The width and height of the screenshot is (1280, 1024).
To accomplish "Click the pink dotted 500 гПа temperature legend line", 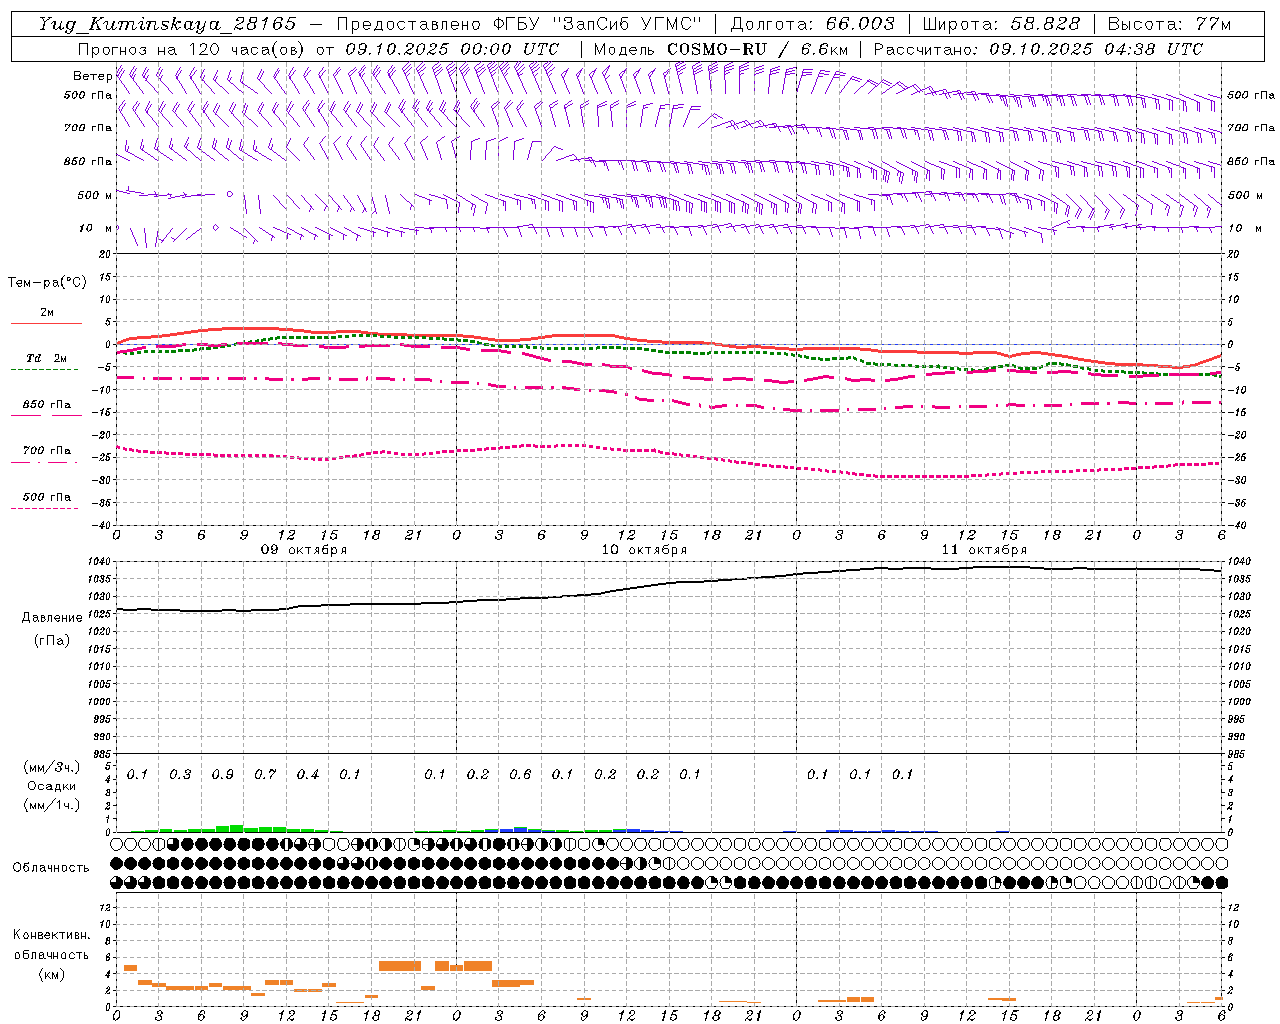I will point(44,509).
